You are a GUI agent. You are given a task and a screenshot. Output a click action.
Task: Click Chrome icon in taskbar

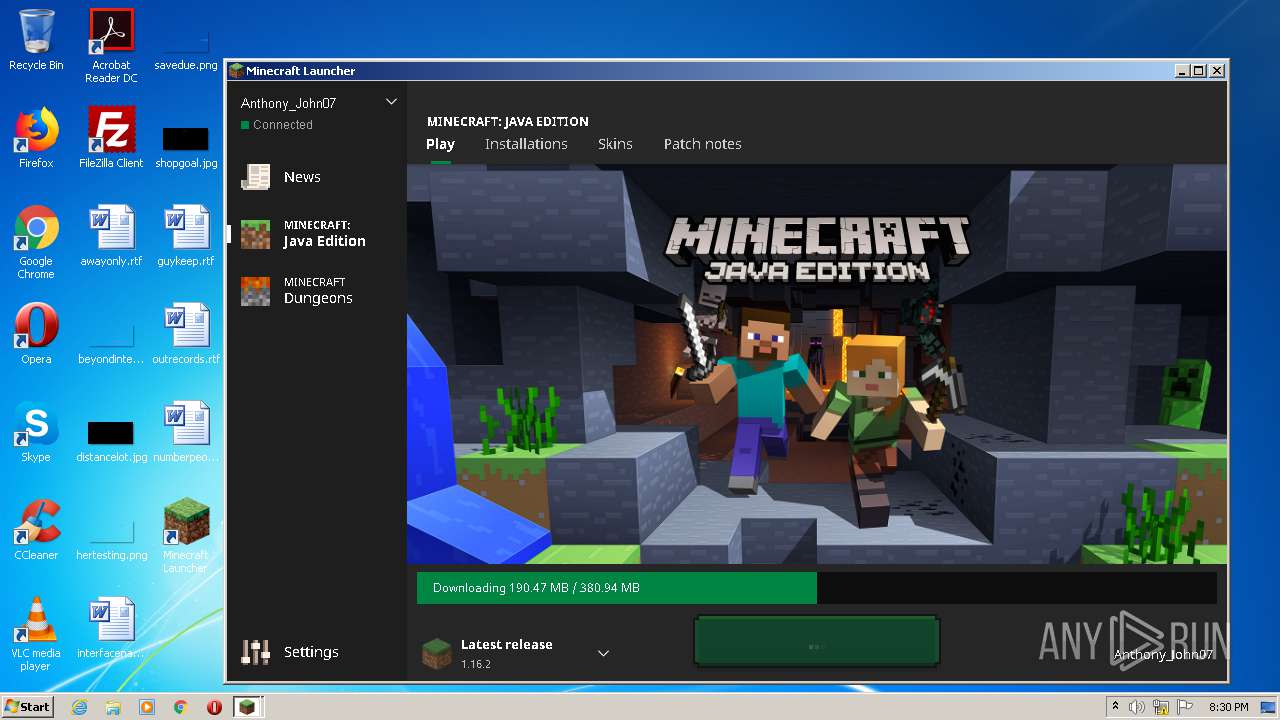[180, 707]
